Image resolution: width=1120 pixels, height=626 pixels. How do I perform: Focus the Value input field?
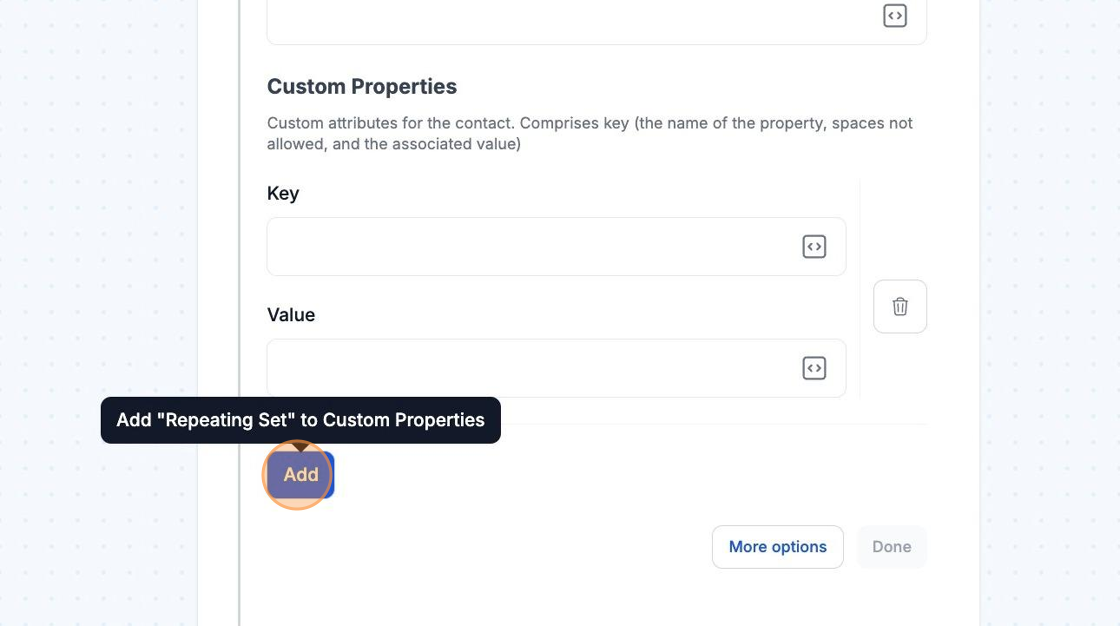click(x=530, y=368)
